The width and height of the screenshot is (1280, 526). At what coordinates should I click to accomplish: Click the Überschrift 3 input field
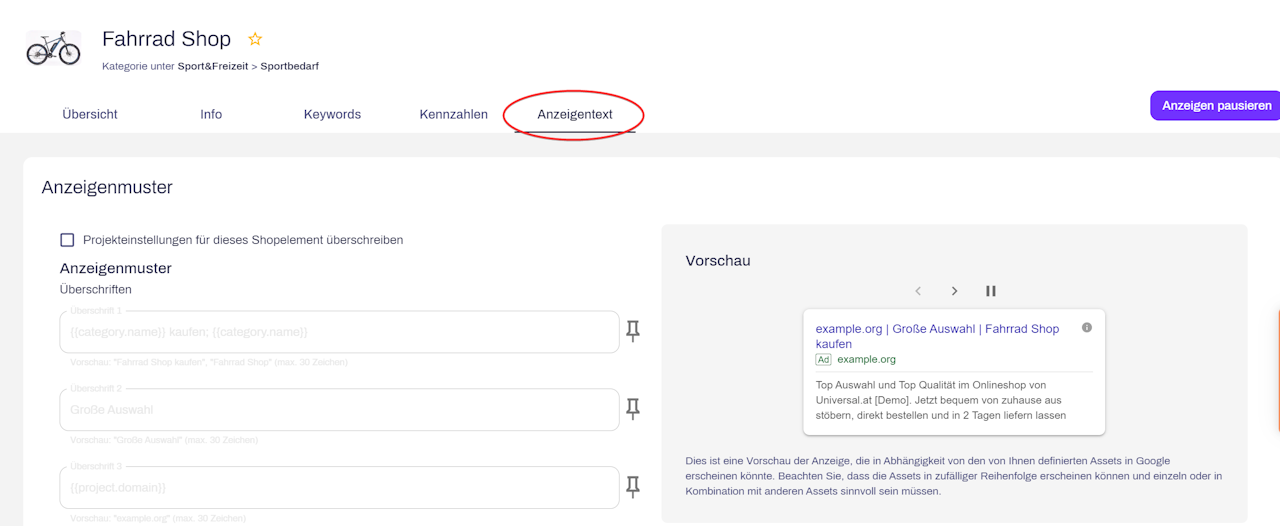(x=339, y=488)
